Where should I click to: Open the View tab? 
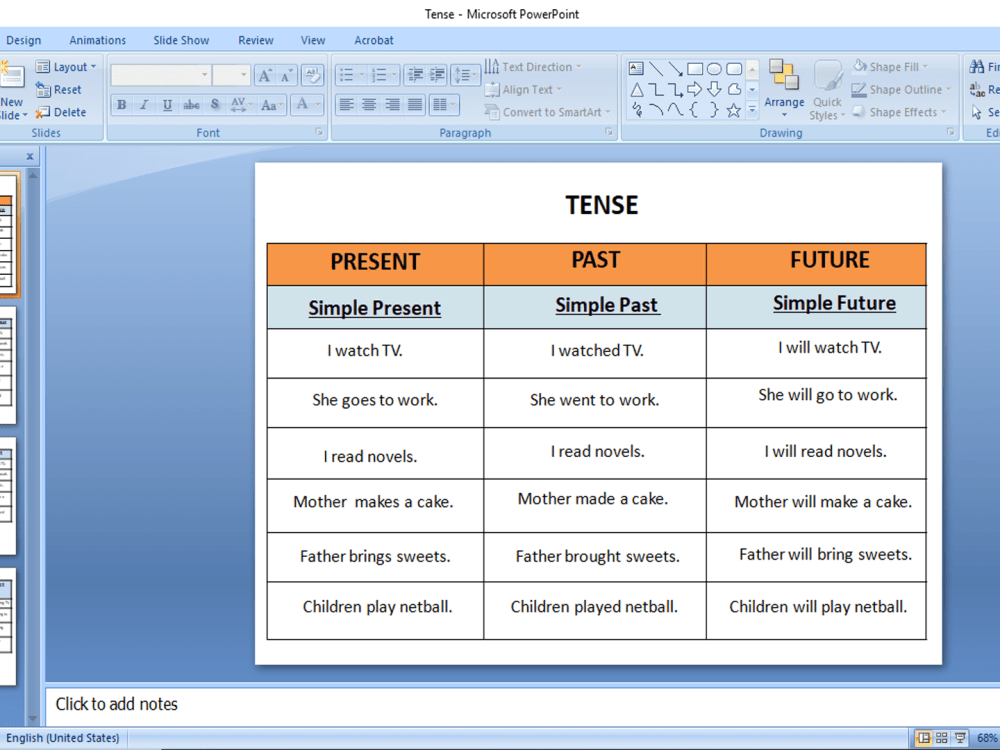pyautogui.click(x=313, y=40)
